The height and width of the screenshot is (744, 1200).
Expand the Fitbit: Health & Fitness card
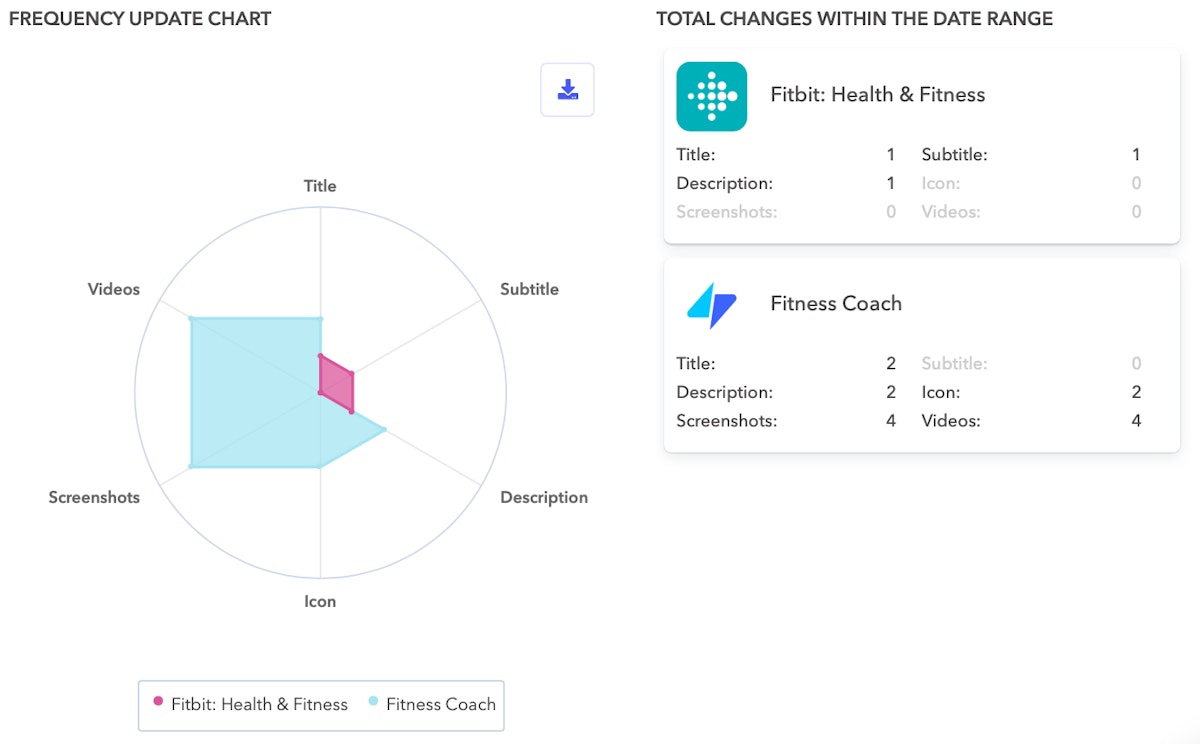(x=920, y=147)
